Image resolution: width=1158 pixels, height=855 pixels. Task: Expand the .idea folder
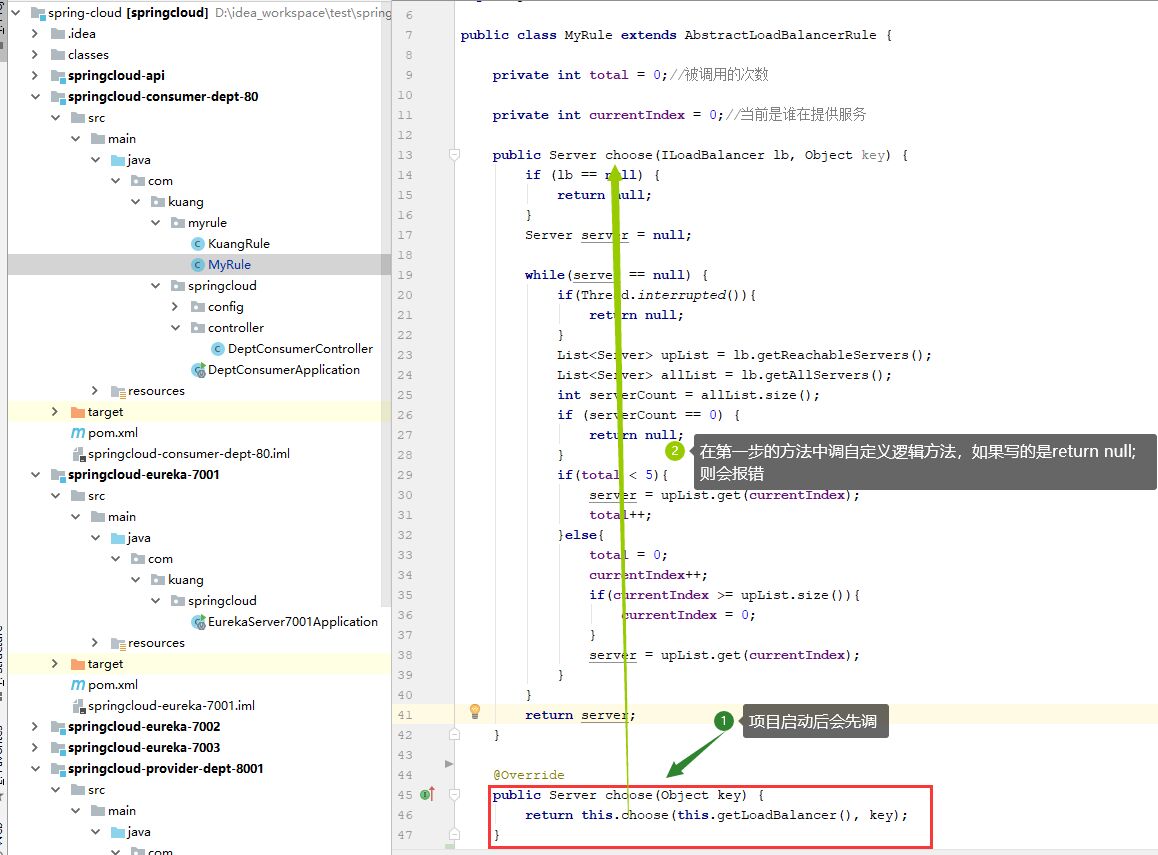click(x=35, y=34)
